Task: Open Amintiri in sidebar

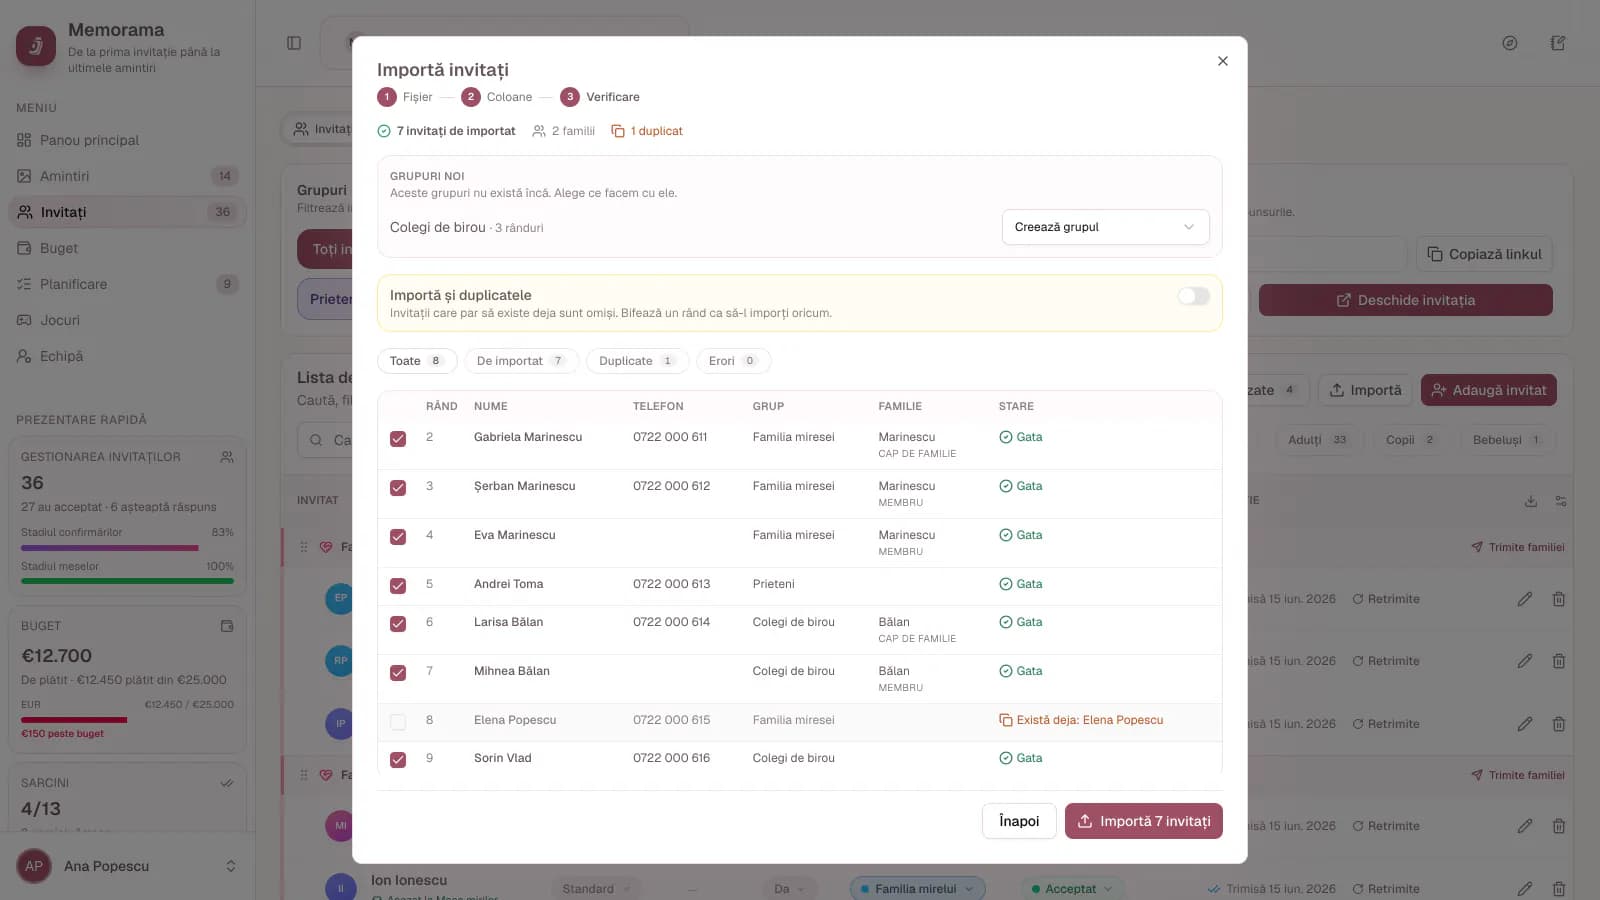Action: 127,176
